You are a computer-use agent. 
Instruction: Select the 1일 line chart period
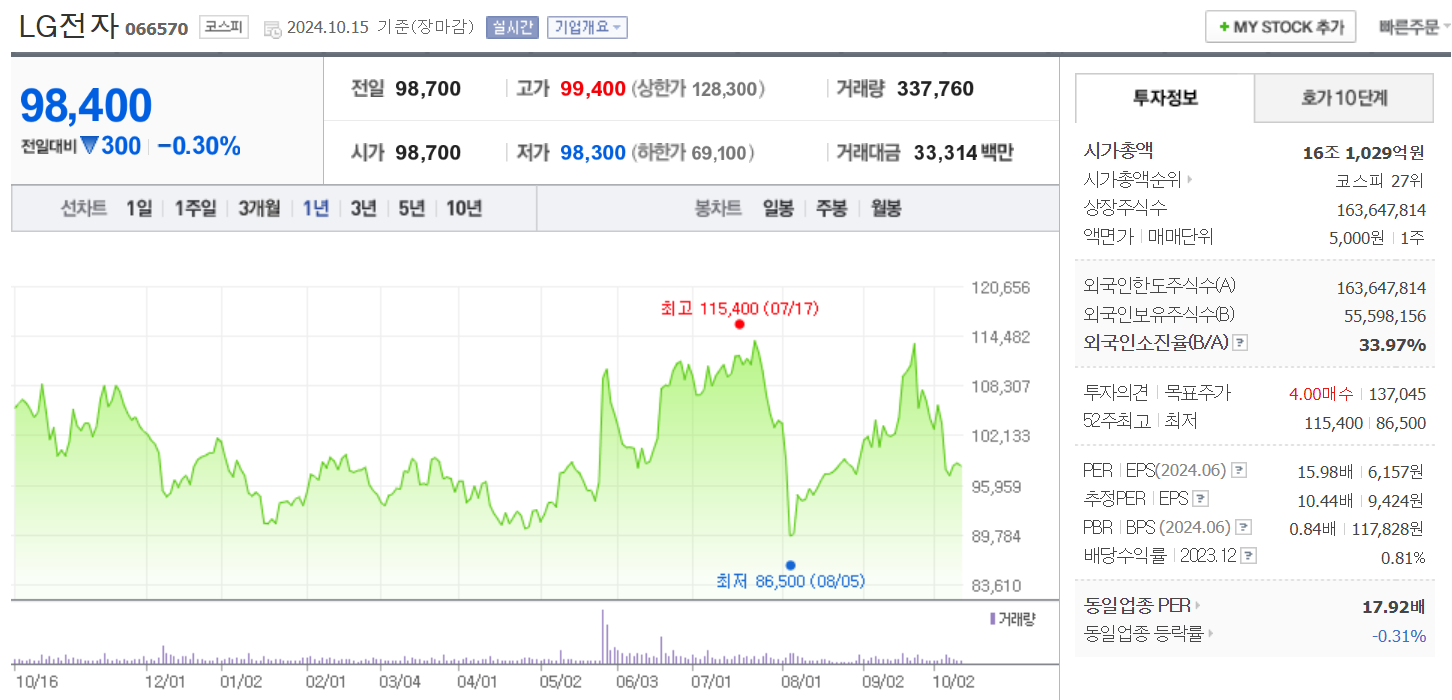click(139, 209)
